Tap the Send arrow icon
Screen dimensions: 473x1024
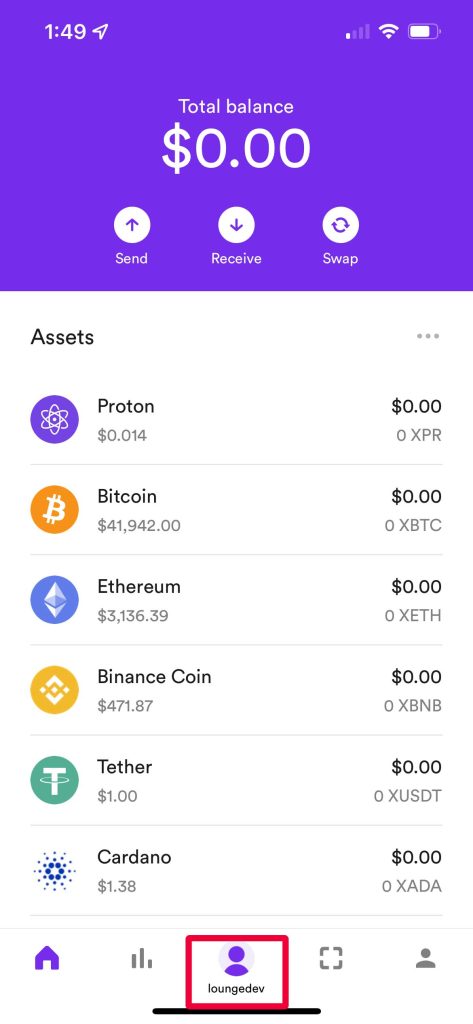pos(132,225)
